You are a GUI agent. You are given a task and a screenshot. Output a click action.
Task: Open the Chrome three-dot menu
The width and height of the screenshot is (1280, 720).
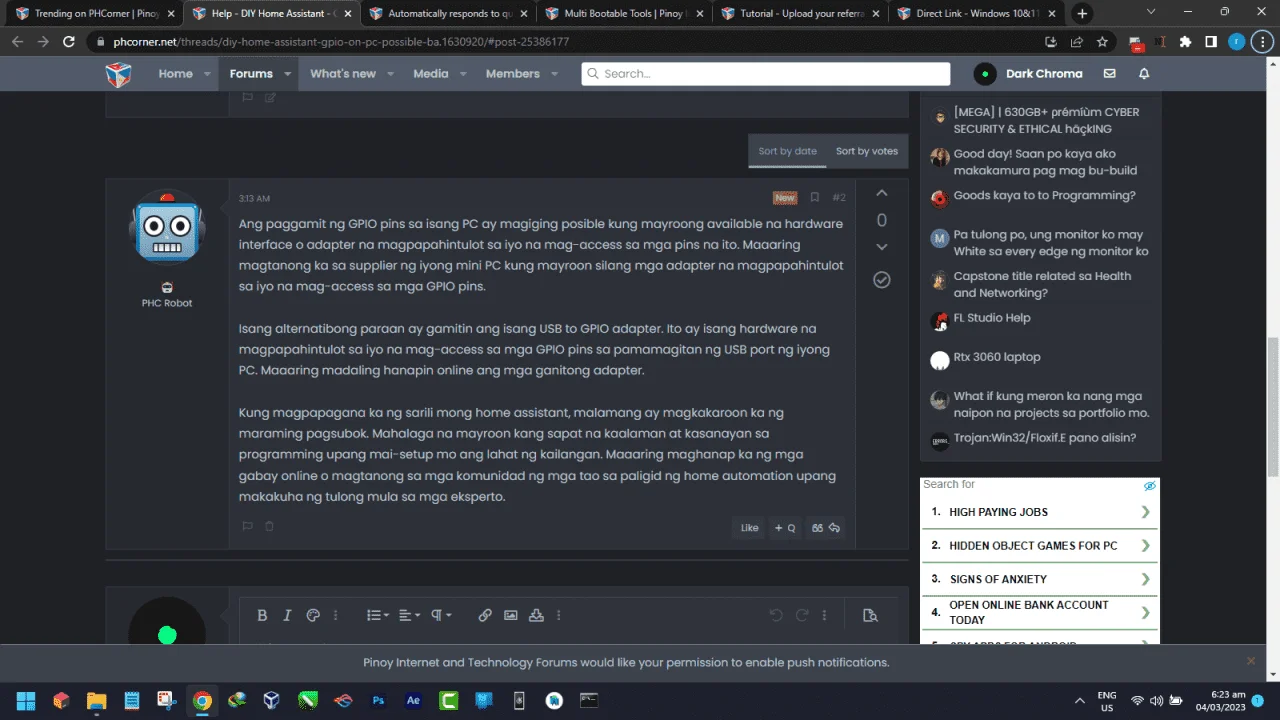pos(1262,42)
